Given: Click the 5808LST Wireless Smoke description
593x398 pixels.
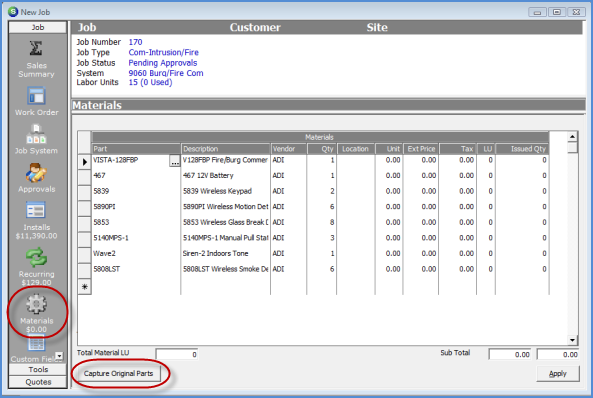Looking at the screenshot, I should click(226, 269).
